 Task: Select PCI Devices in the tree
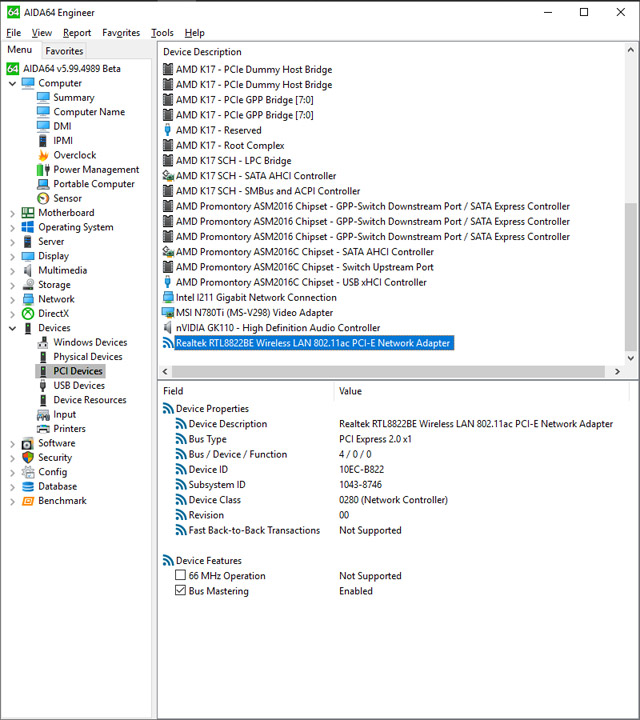78,371
